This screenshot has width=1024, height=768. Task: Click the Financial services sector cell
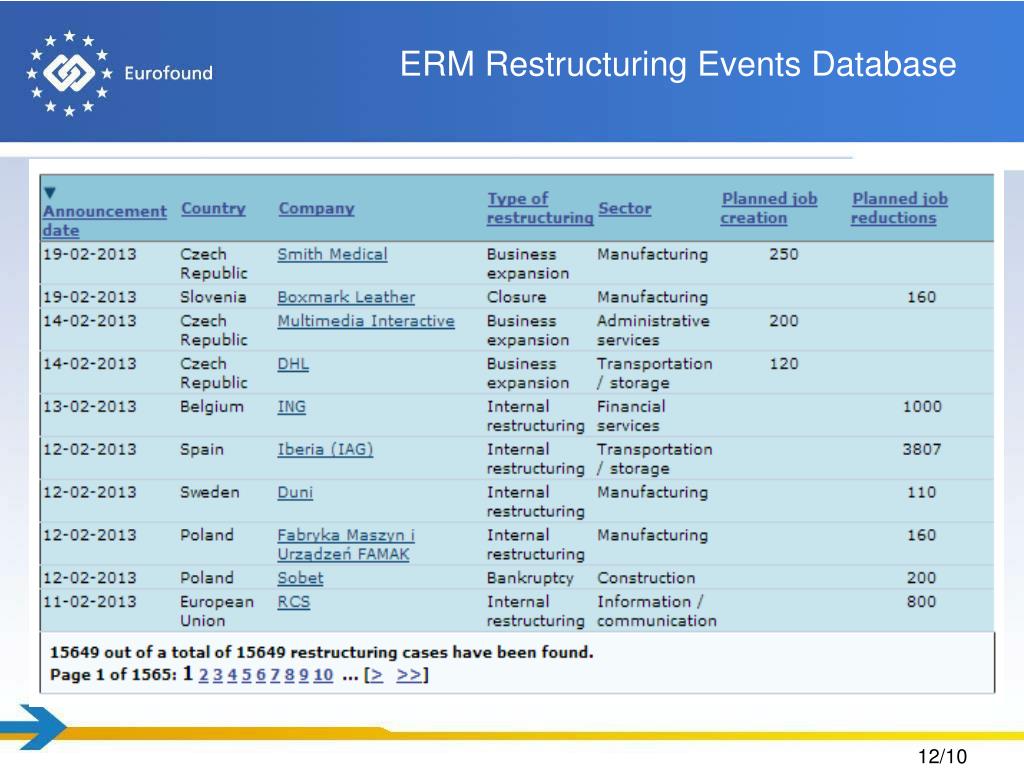coord(631,416)
